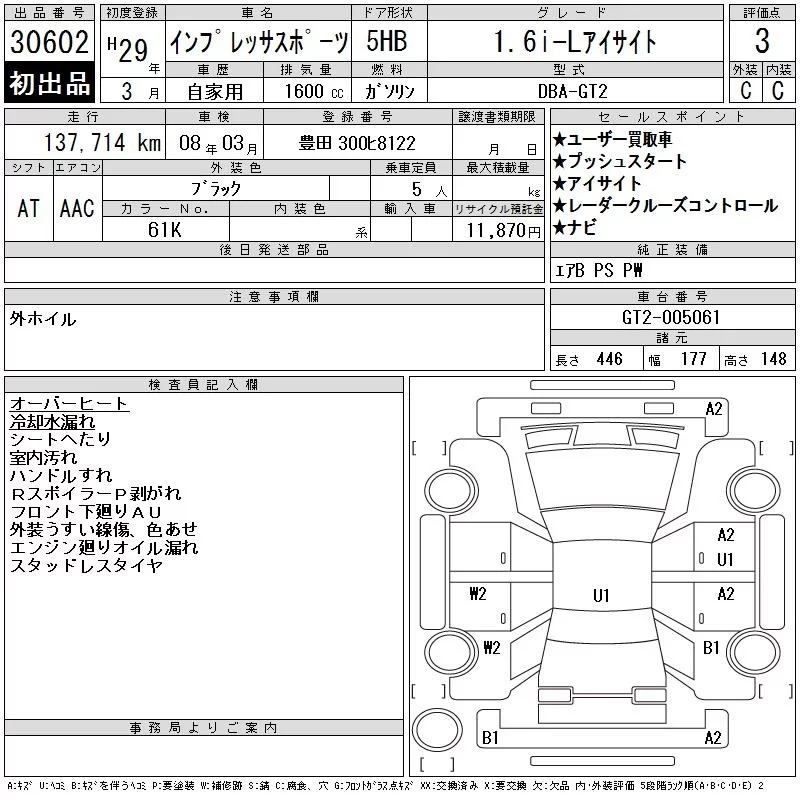Image resolution: width=800 pixels, height=800 pixels.
Task: Click the lot number 30602
Action: (50, 42)
